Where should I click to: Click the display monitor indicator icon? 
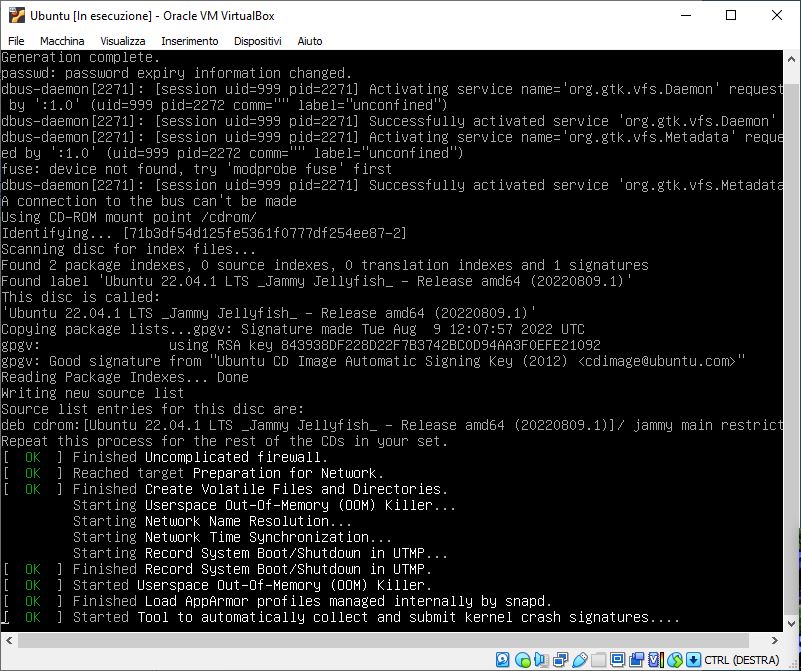pos(617,660)
